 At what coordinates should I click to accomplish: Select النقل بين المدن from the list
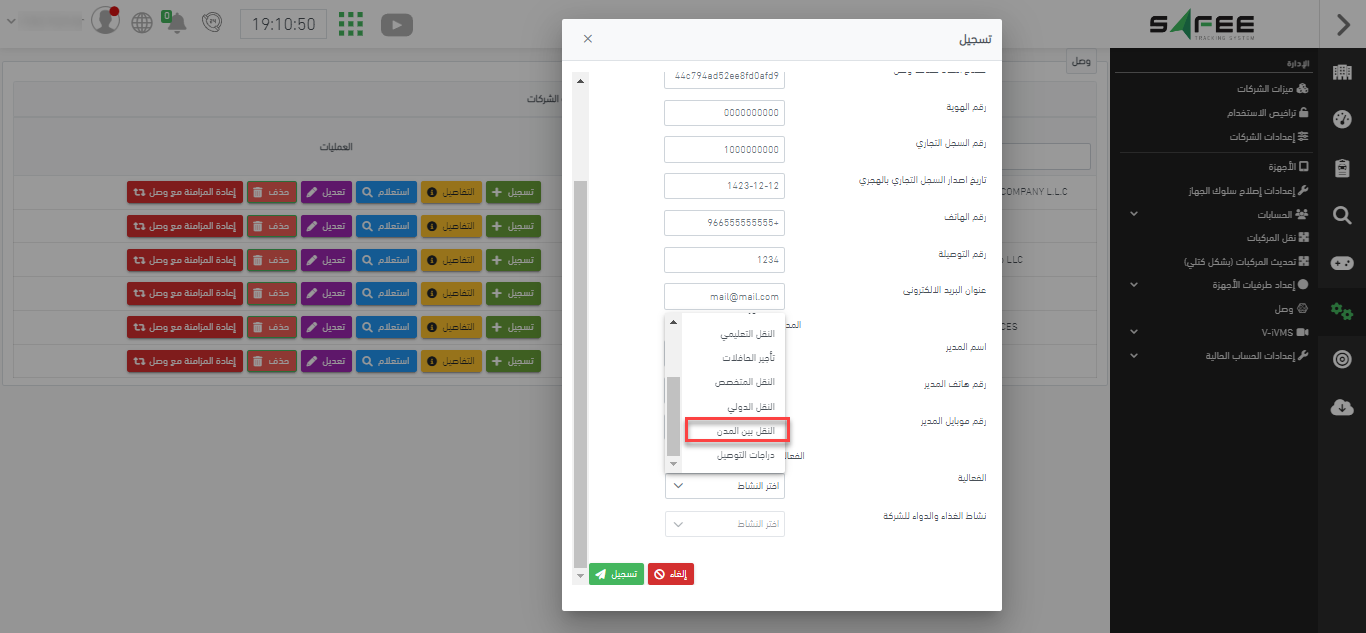point(737,430)
